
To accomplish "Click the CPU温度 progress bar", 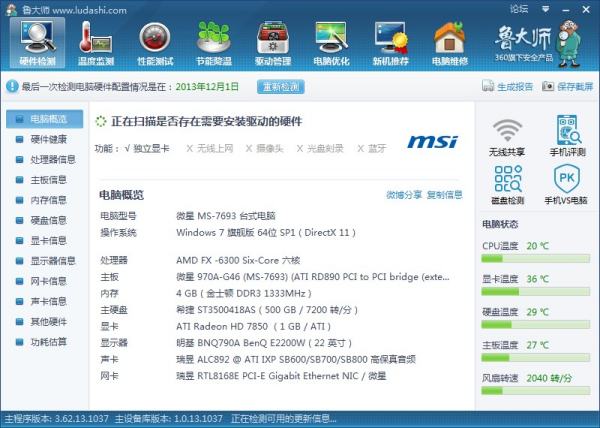I will (x=535, y=259).
